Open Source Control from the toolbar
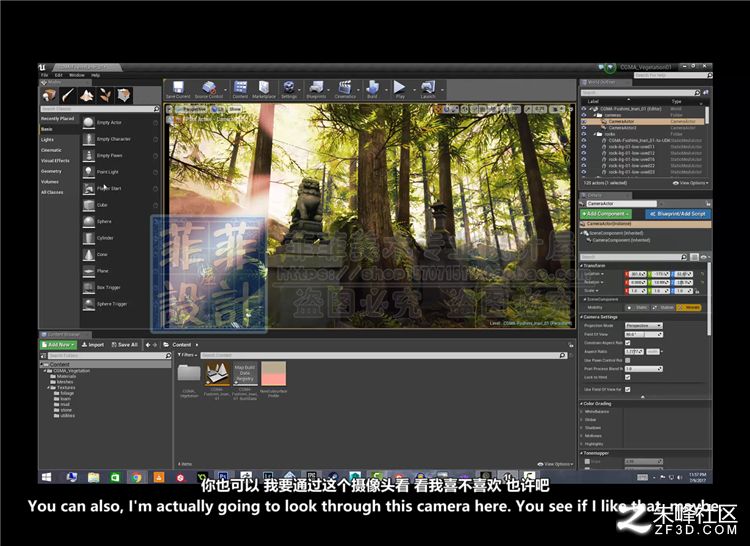Viewport: 750px width, 546px height. (x=209, y=89)
